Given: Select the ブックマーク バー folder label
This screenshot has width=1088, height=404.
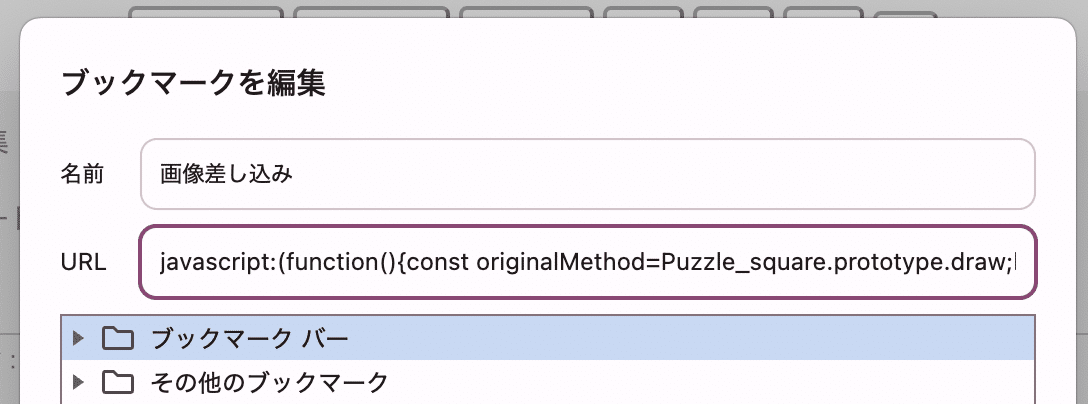Looking at the screenshot, I should (x=249, y=339).
